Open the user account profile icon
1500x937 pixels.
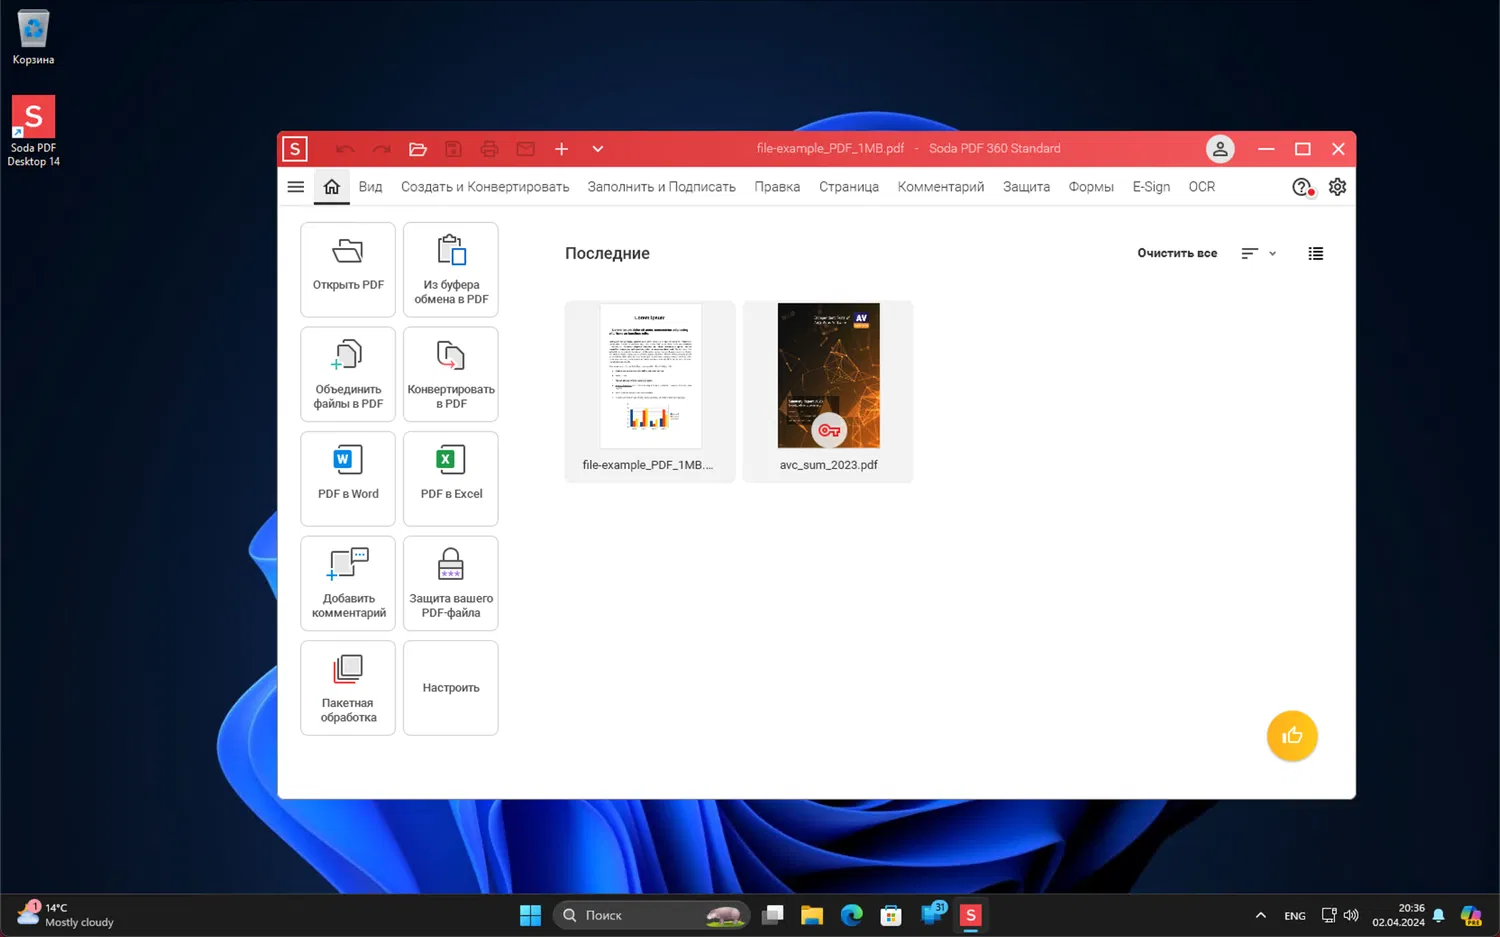(1219, 149)
